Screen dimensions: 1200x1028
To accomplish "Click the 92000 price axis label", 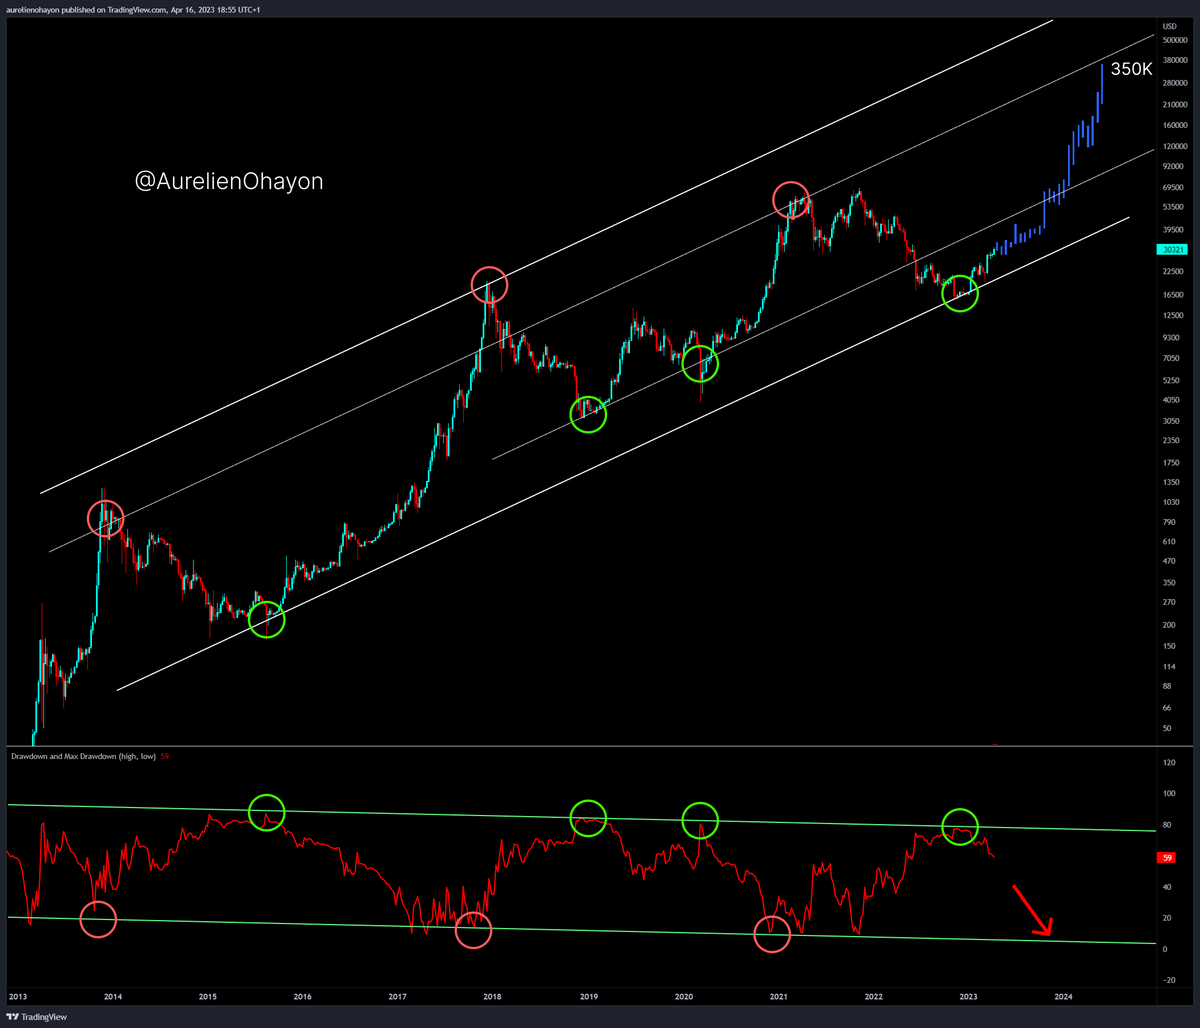I will 1173,167.
